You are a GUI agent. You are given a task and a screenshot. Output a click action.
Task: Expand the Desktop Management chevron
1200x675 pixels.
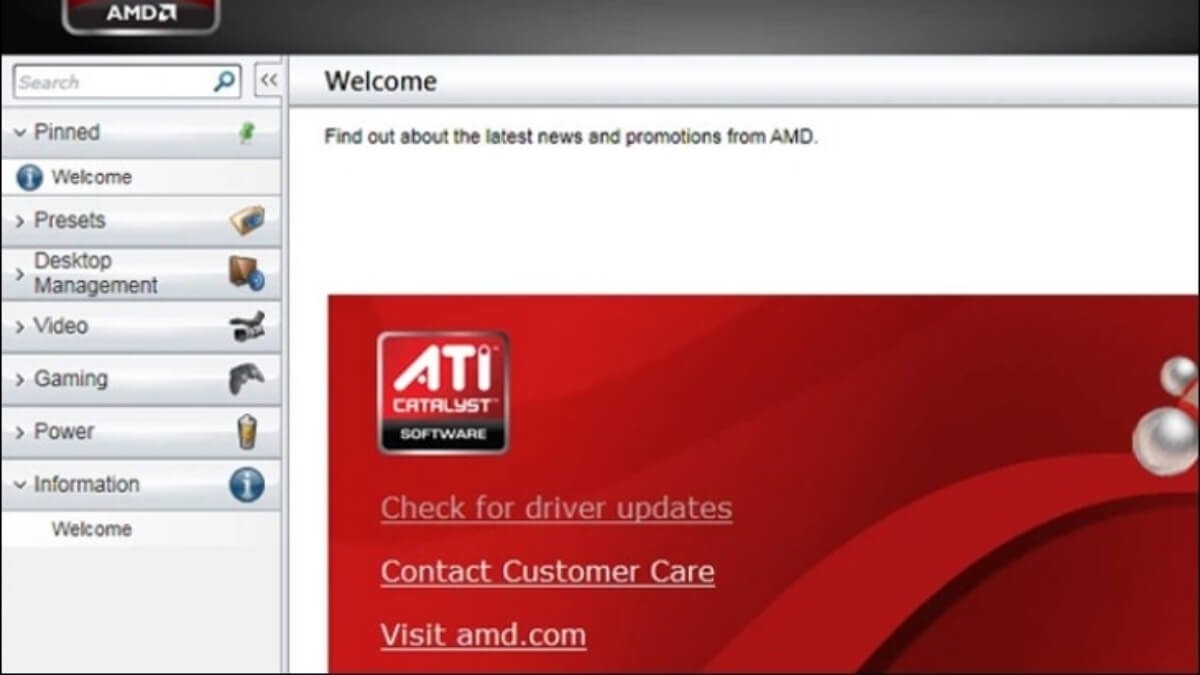click(20, 273)
